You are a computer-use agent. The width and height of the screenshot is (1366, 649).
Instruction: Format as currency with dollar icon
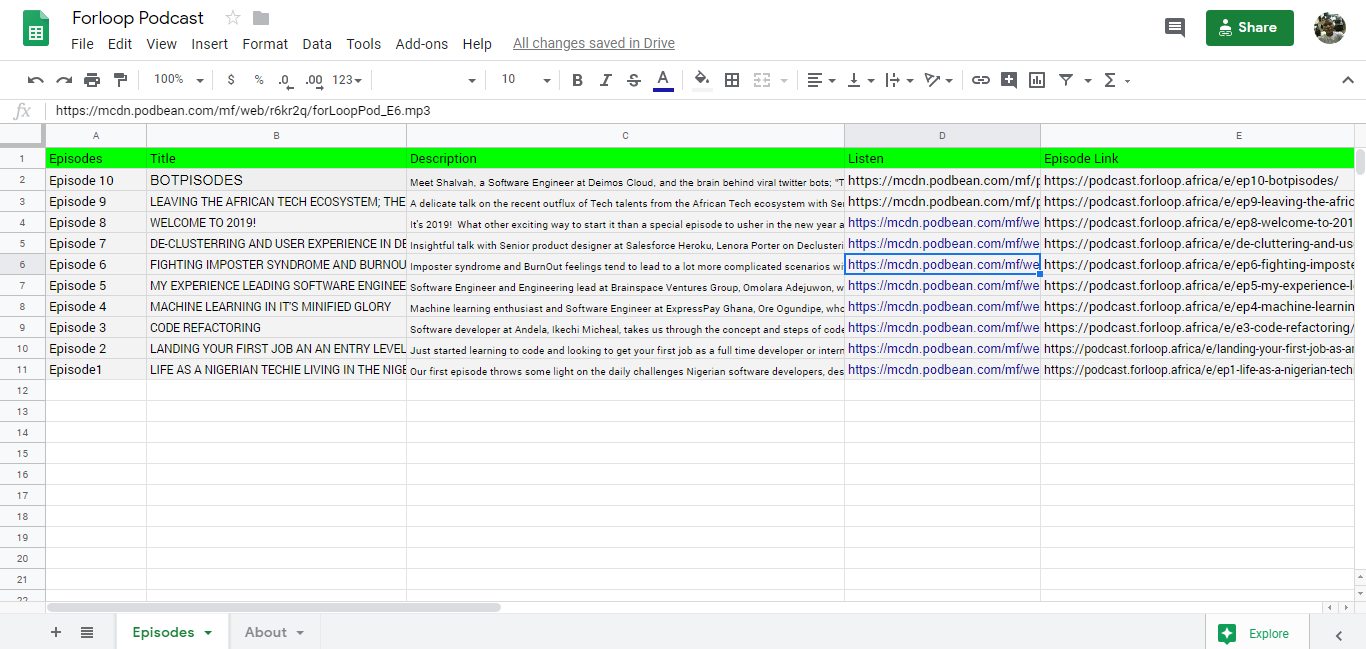231,80
